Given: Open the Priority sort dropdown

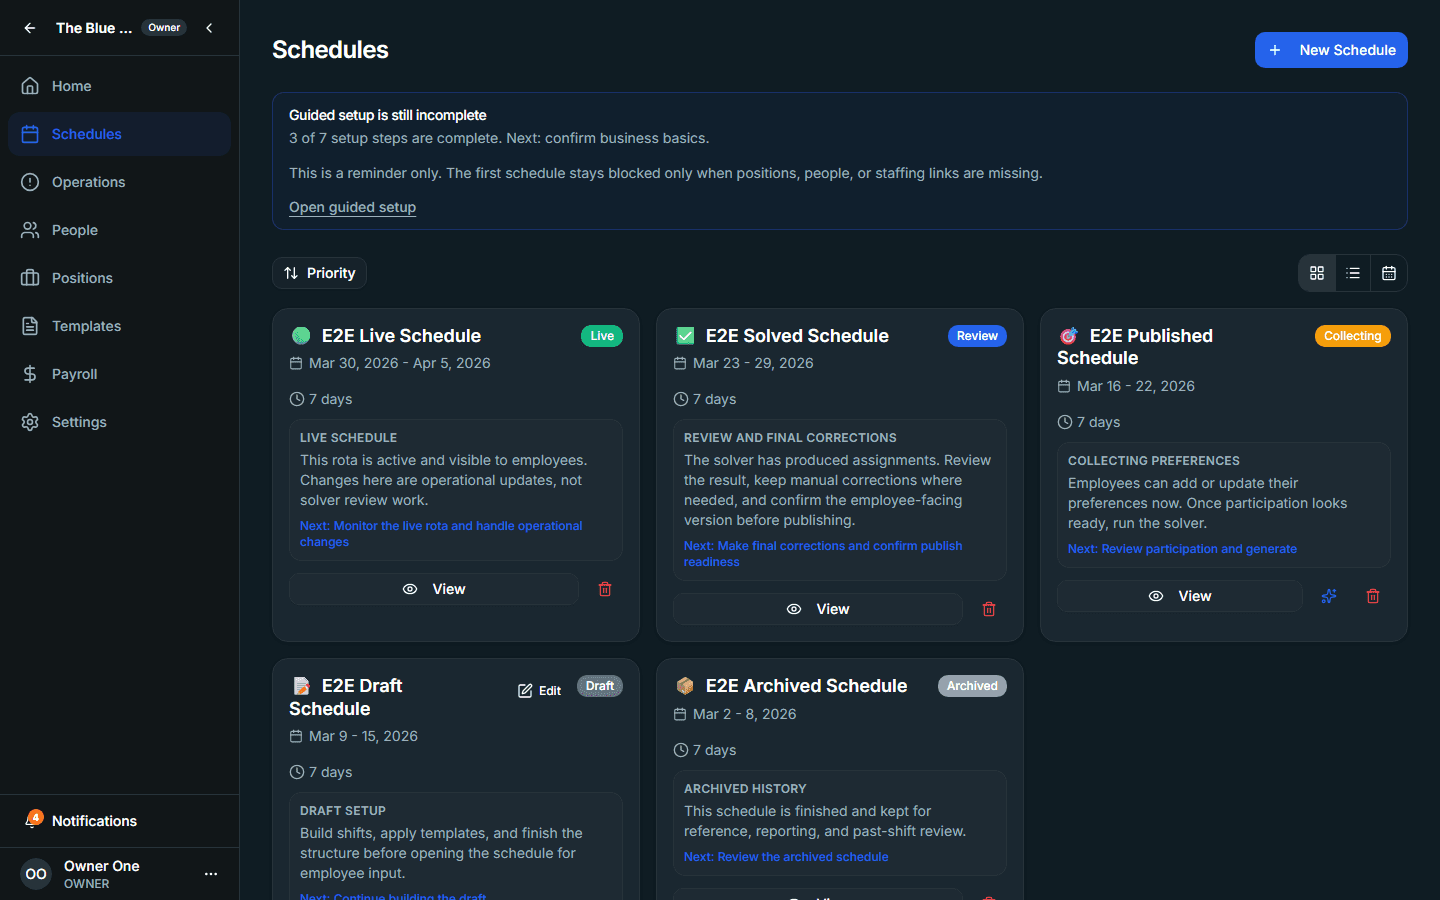Looking at the screenshot, I should pos(319,273).
